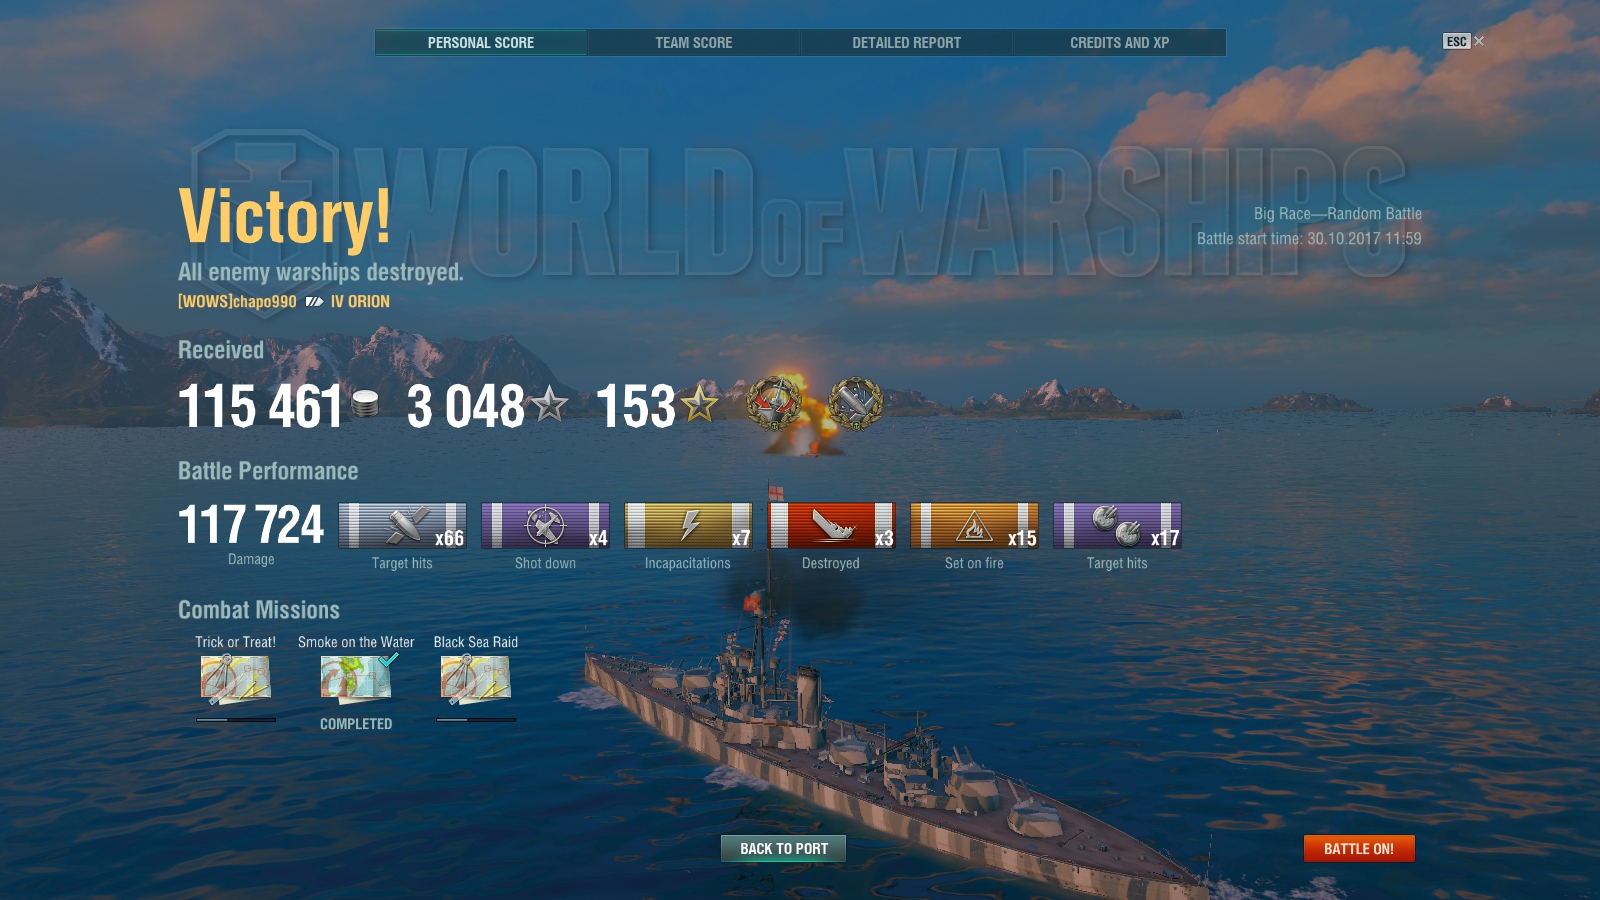Close the results screen with ESC
Viewport: 1600px width, 900px height.
(x=1463, y=41)
